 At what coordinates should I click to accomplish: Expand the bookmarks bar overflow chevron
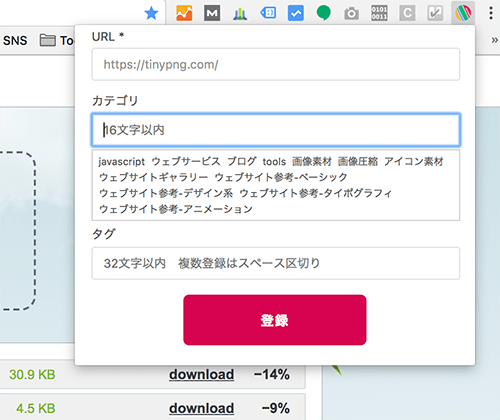(x=495, y=40)
